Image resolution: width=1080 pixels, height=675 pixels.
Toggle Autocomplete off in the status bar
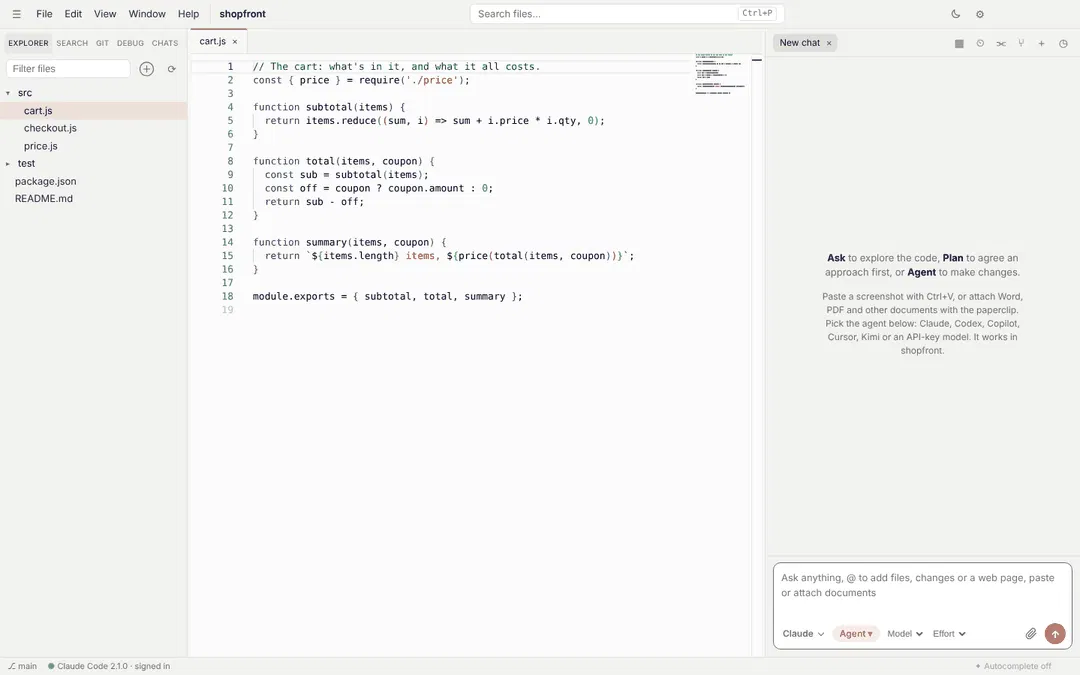click(1013, 666)
